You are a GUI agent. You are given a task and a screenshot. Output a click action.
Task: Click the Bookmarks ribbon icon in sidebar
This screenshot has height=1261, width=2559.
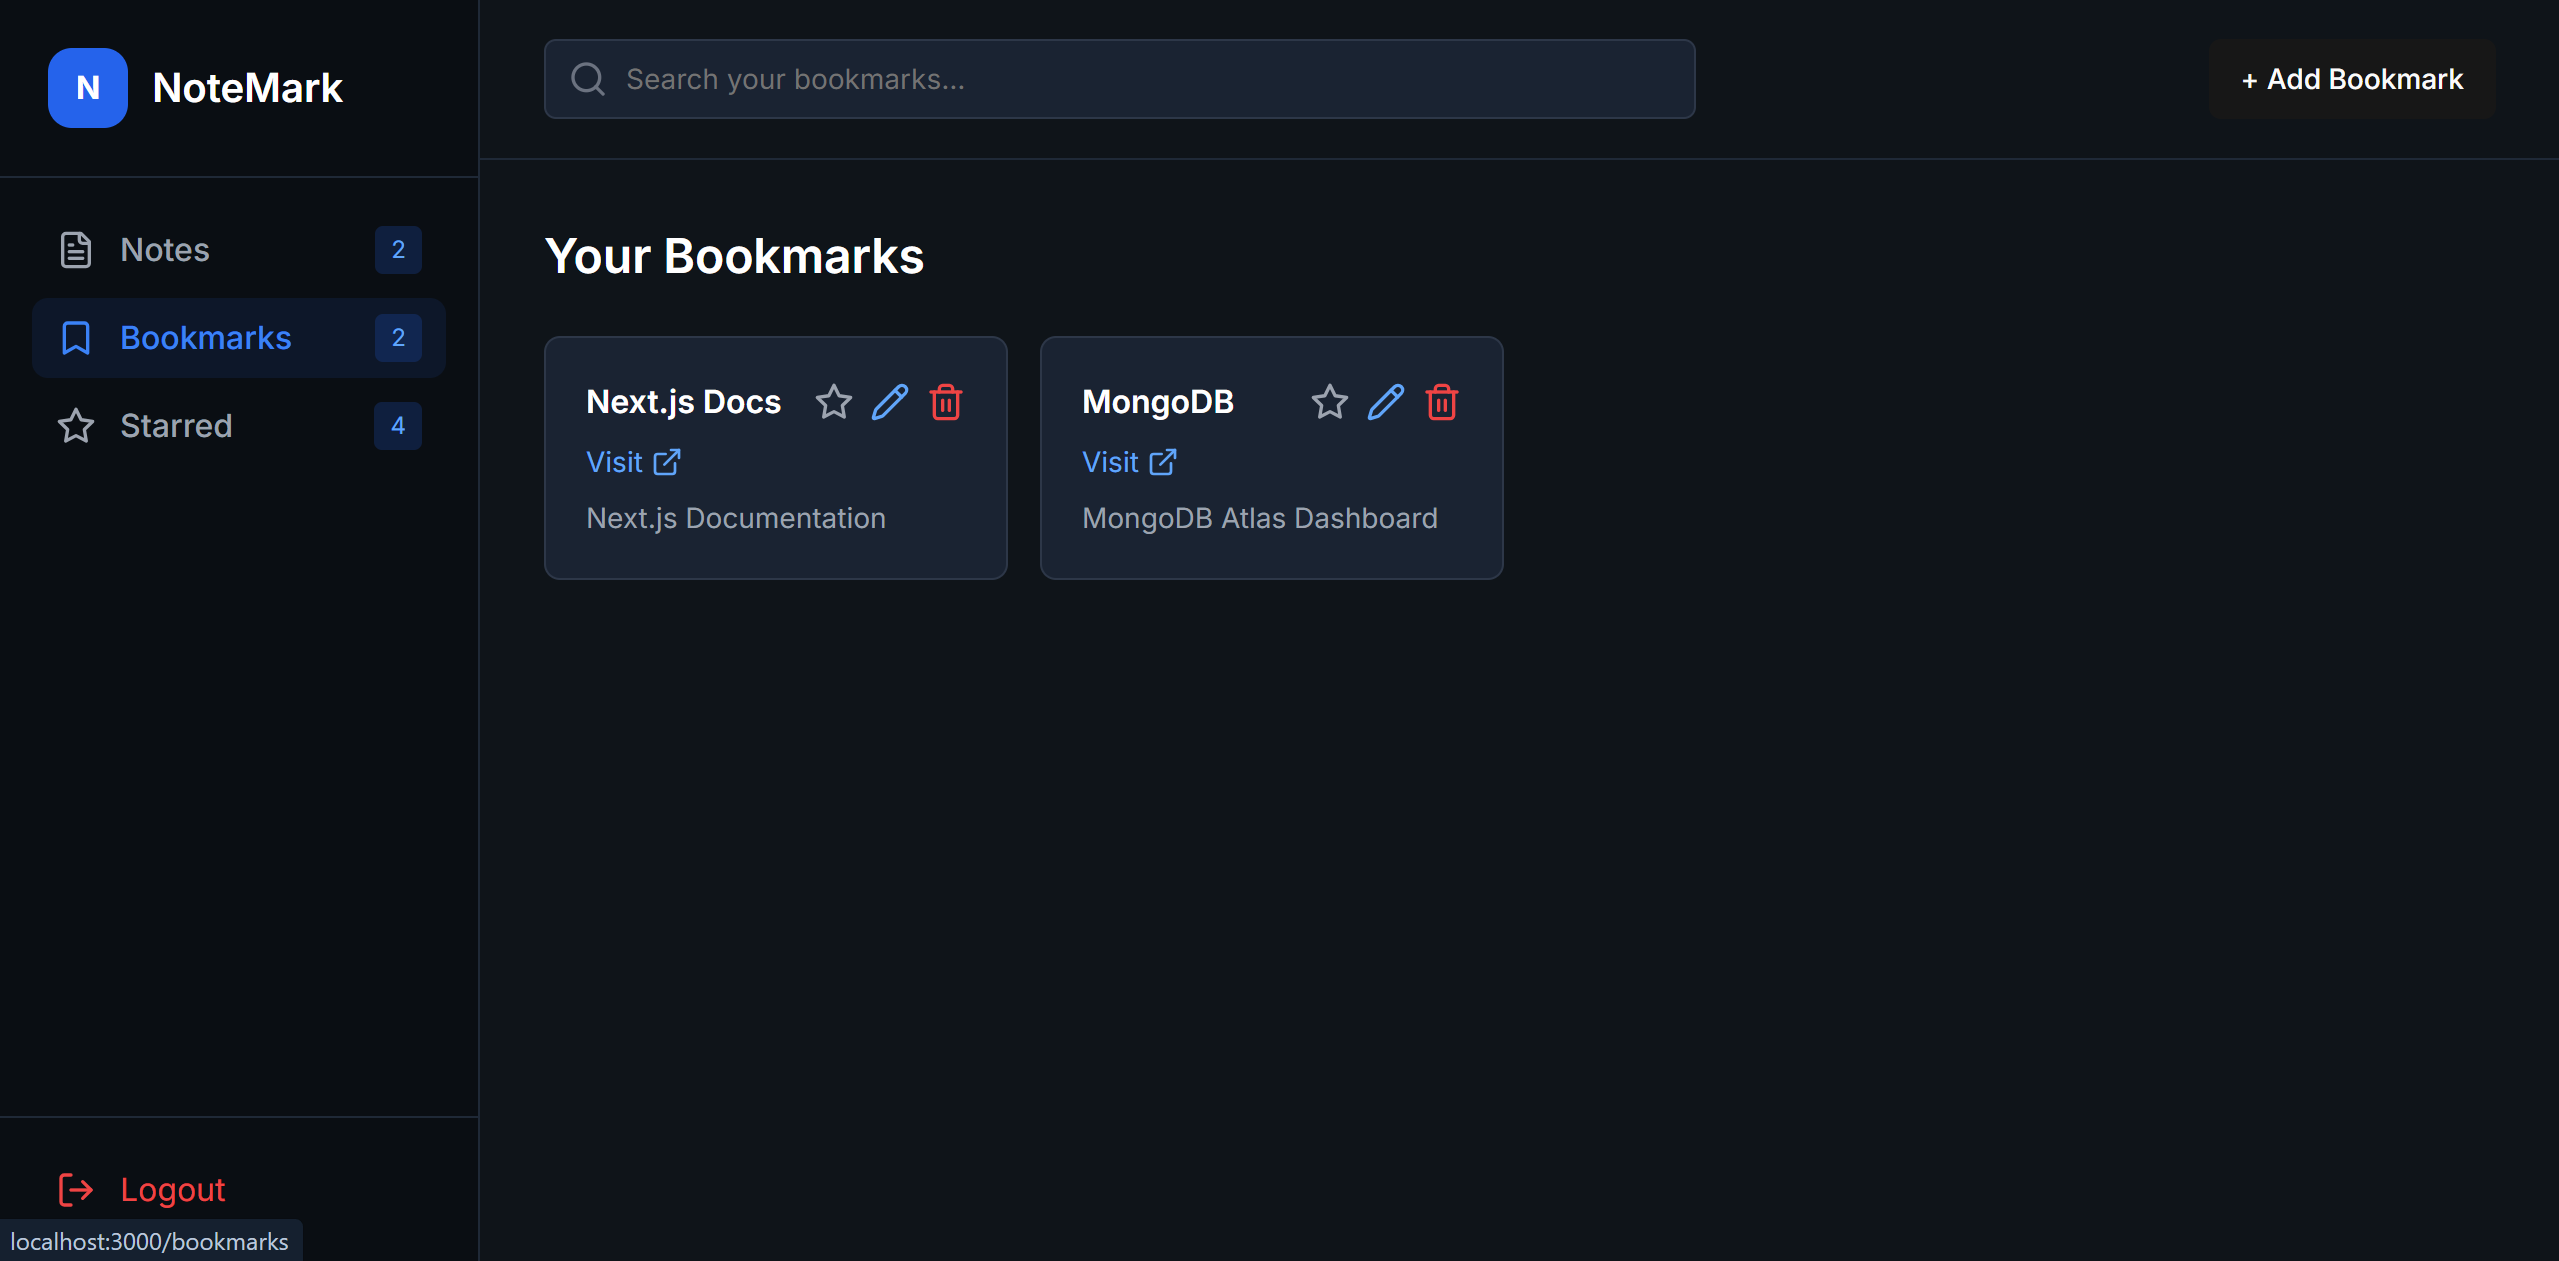(76, 338)
